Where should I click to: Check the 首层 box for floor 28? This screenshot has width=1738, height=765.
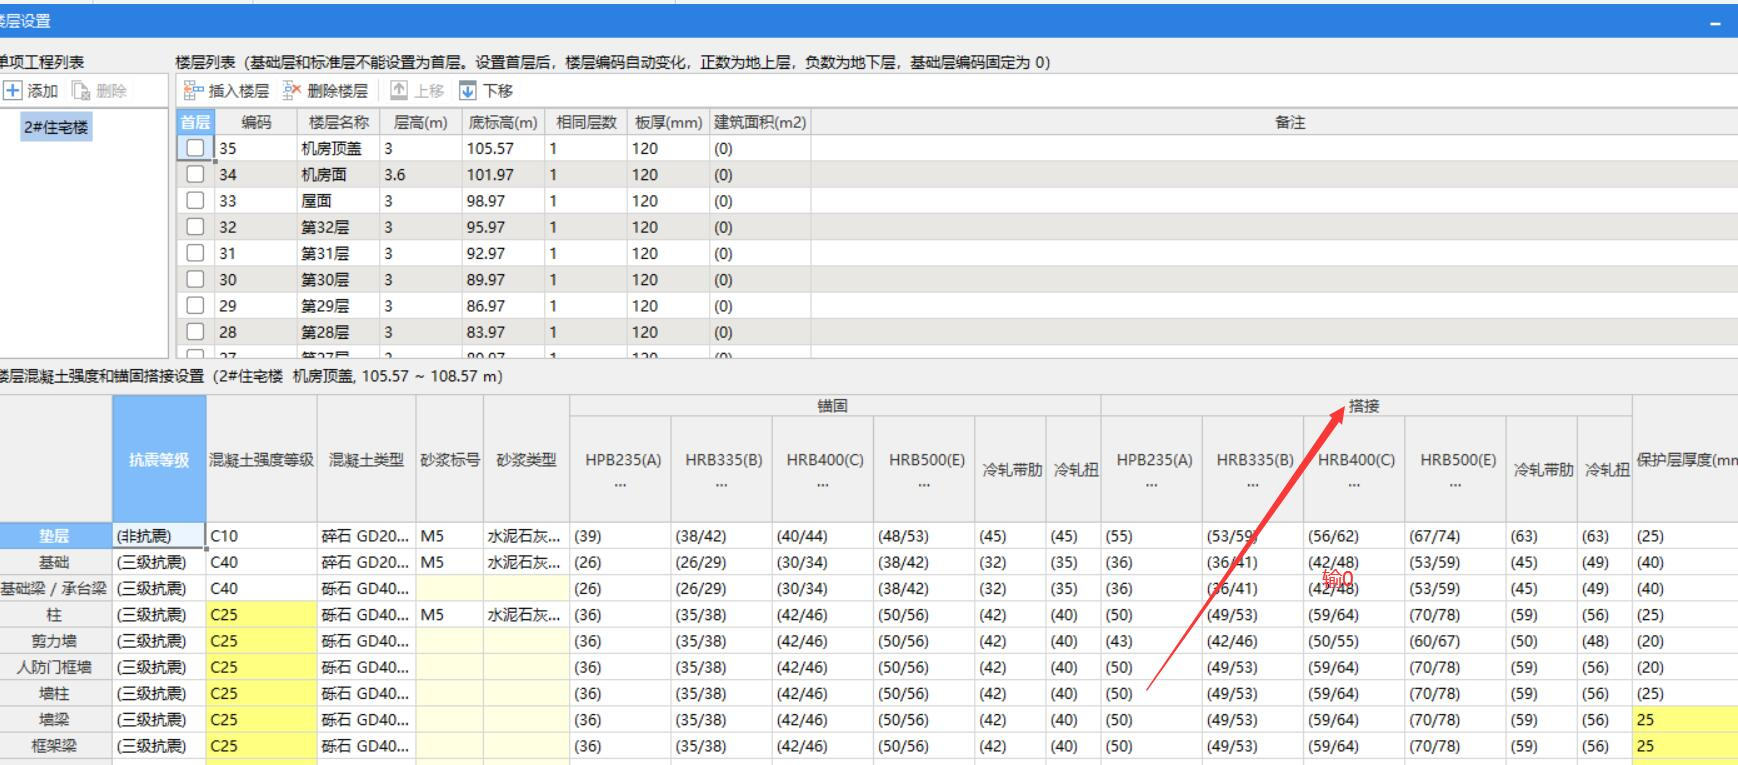[x=195, y=332]
